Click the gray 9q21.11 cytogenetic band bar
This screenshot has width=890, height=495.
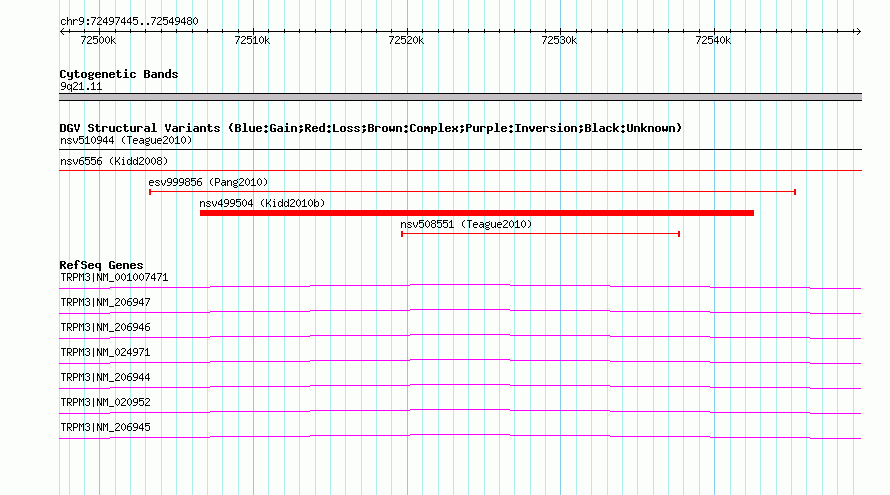460,97
